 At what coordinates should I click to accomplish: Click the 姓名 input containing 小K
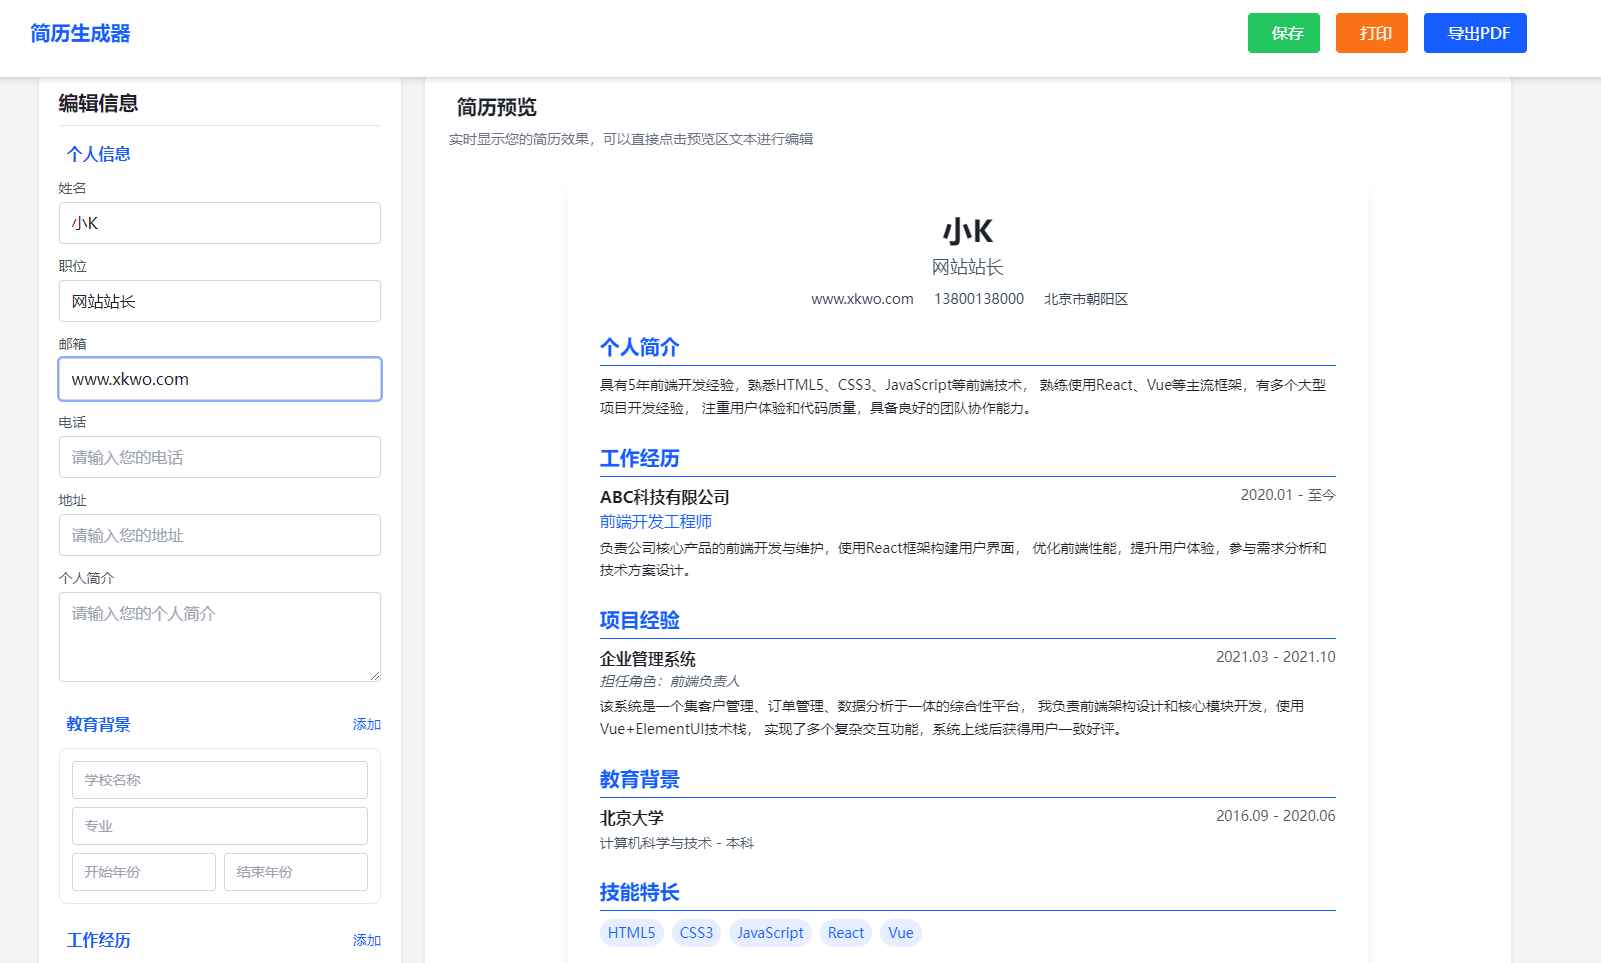click(219, 222)
